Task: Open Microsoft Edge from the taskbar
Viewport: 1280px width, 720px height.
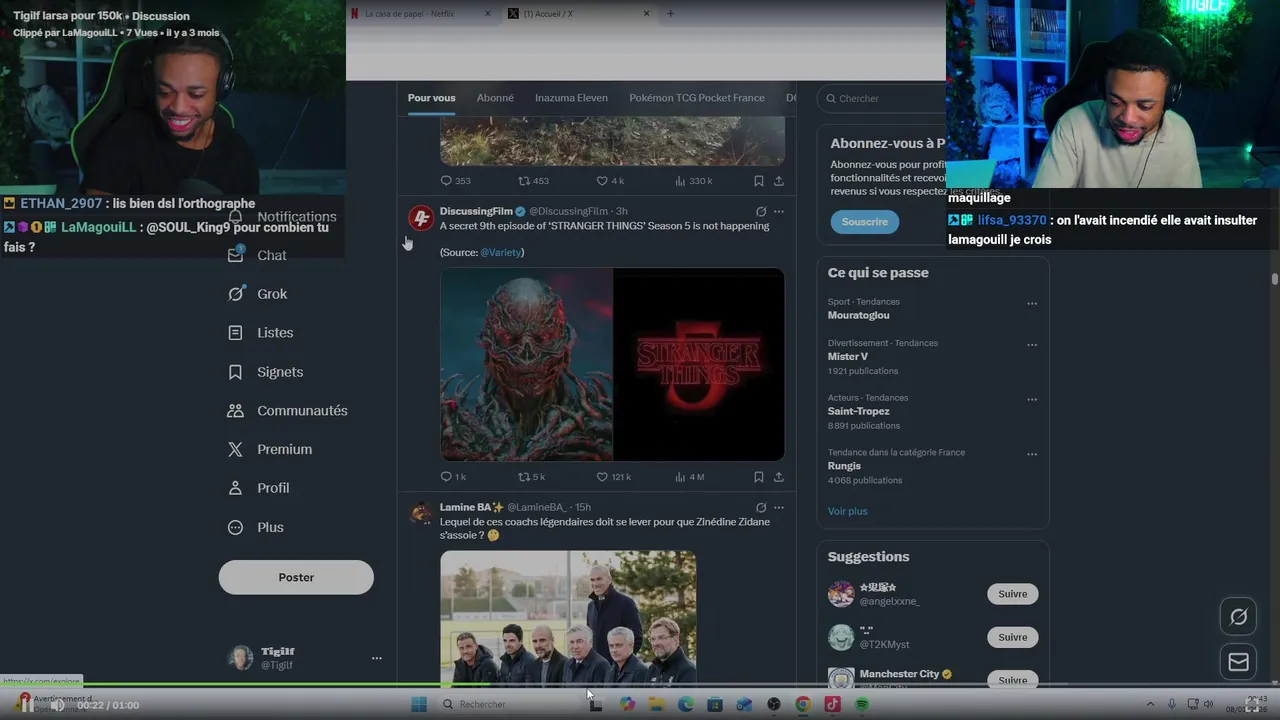Action: (685, 705)
